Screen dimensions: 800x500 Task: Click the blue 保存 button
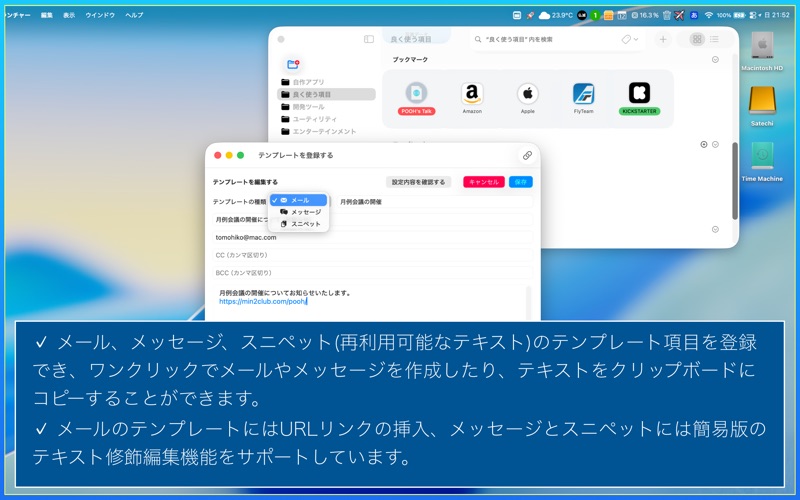pyautogui.click(x=520, y=182)
